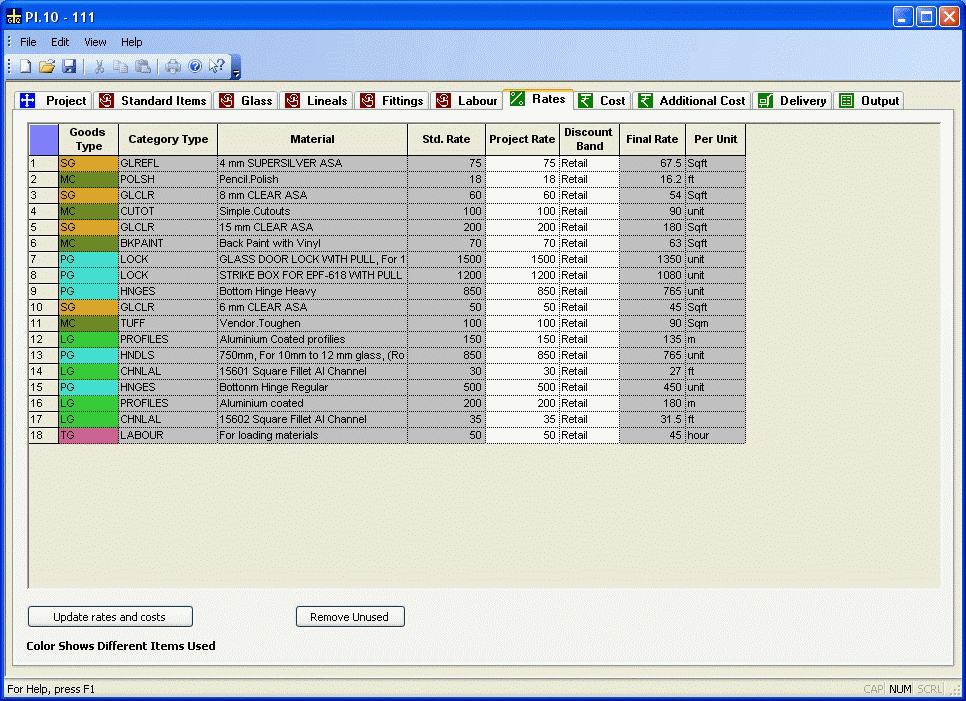Select the pink TG goods type cell
The height and width of the screenshot is (701, 966).
pyautogui.click(x=88, y=435)
